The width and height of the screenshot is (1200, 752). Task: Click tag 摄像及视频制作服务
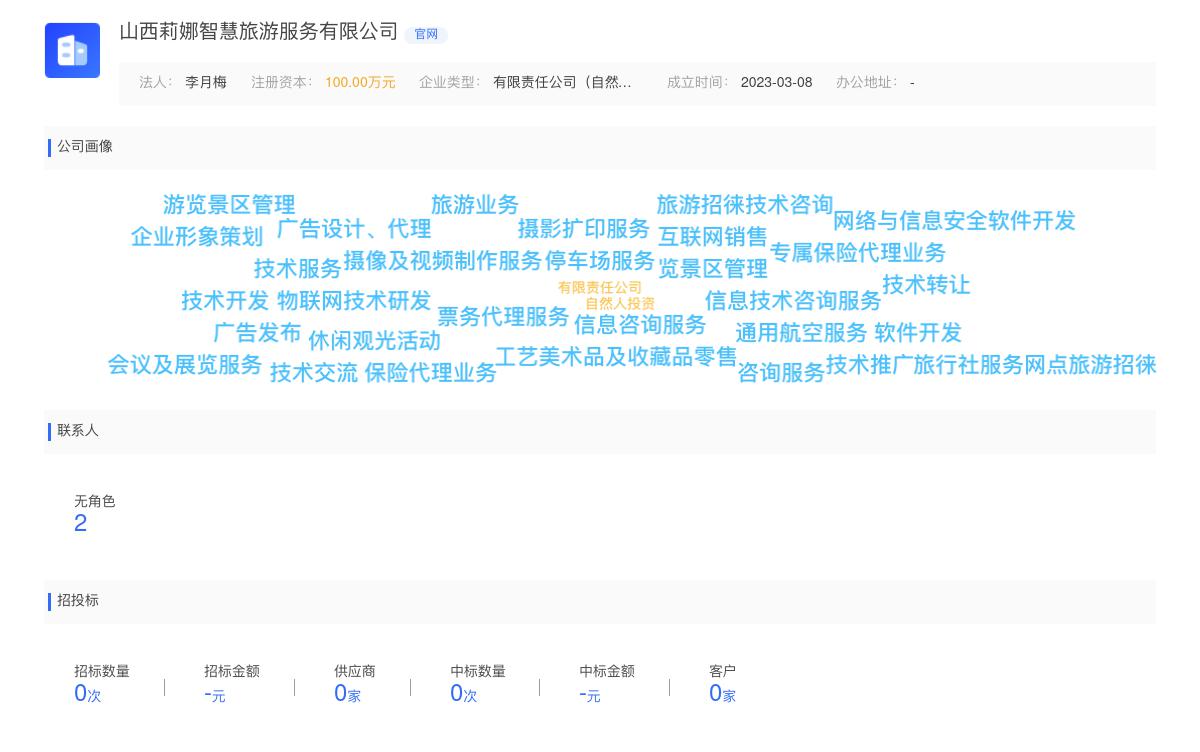tap(443, 261)
